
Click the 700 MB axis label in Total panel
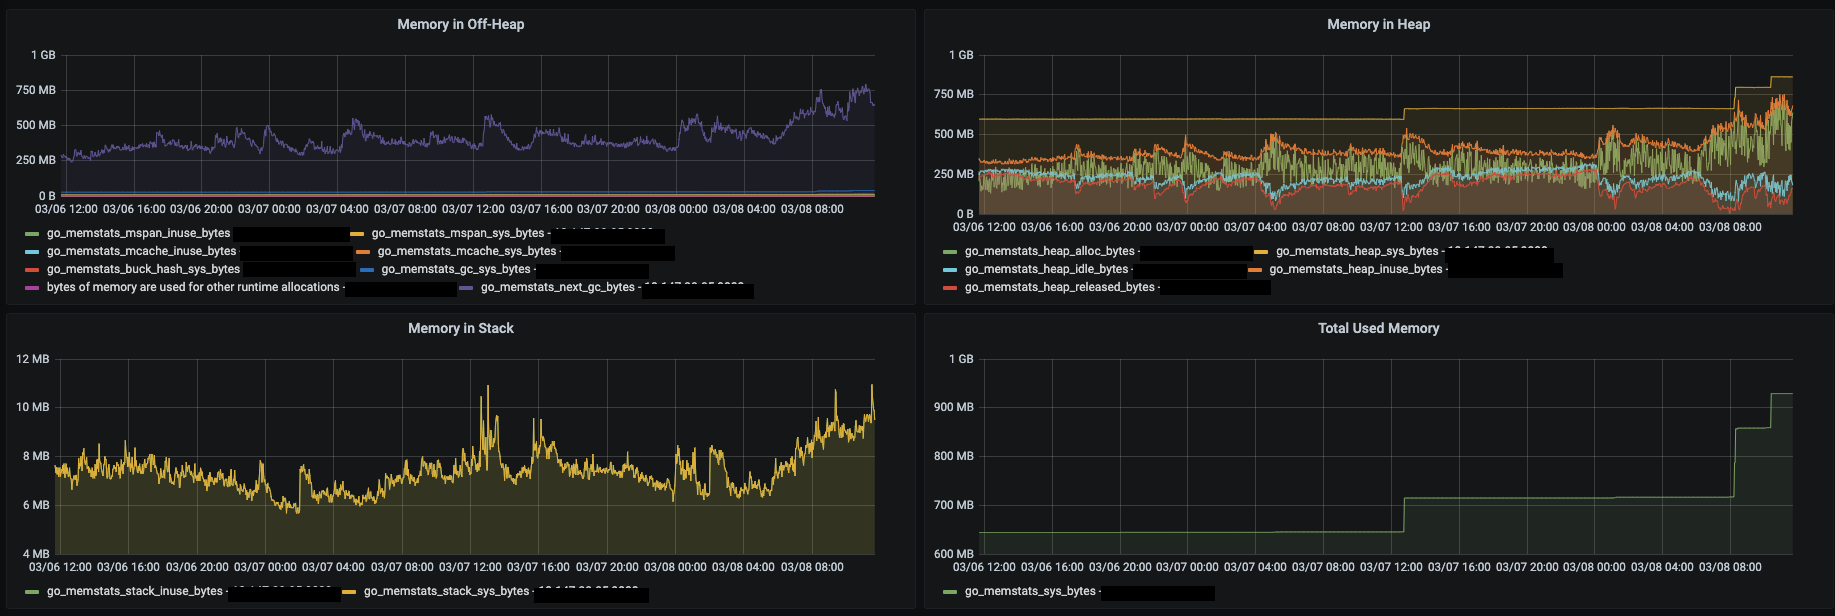[x=953, y=505]
